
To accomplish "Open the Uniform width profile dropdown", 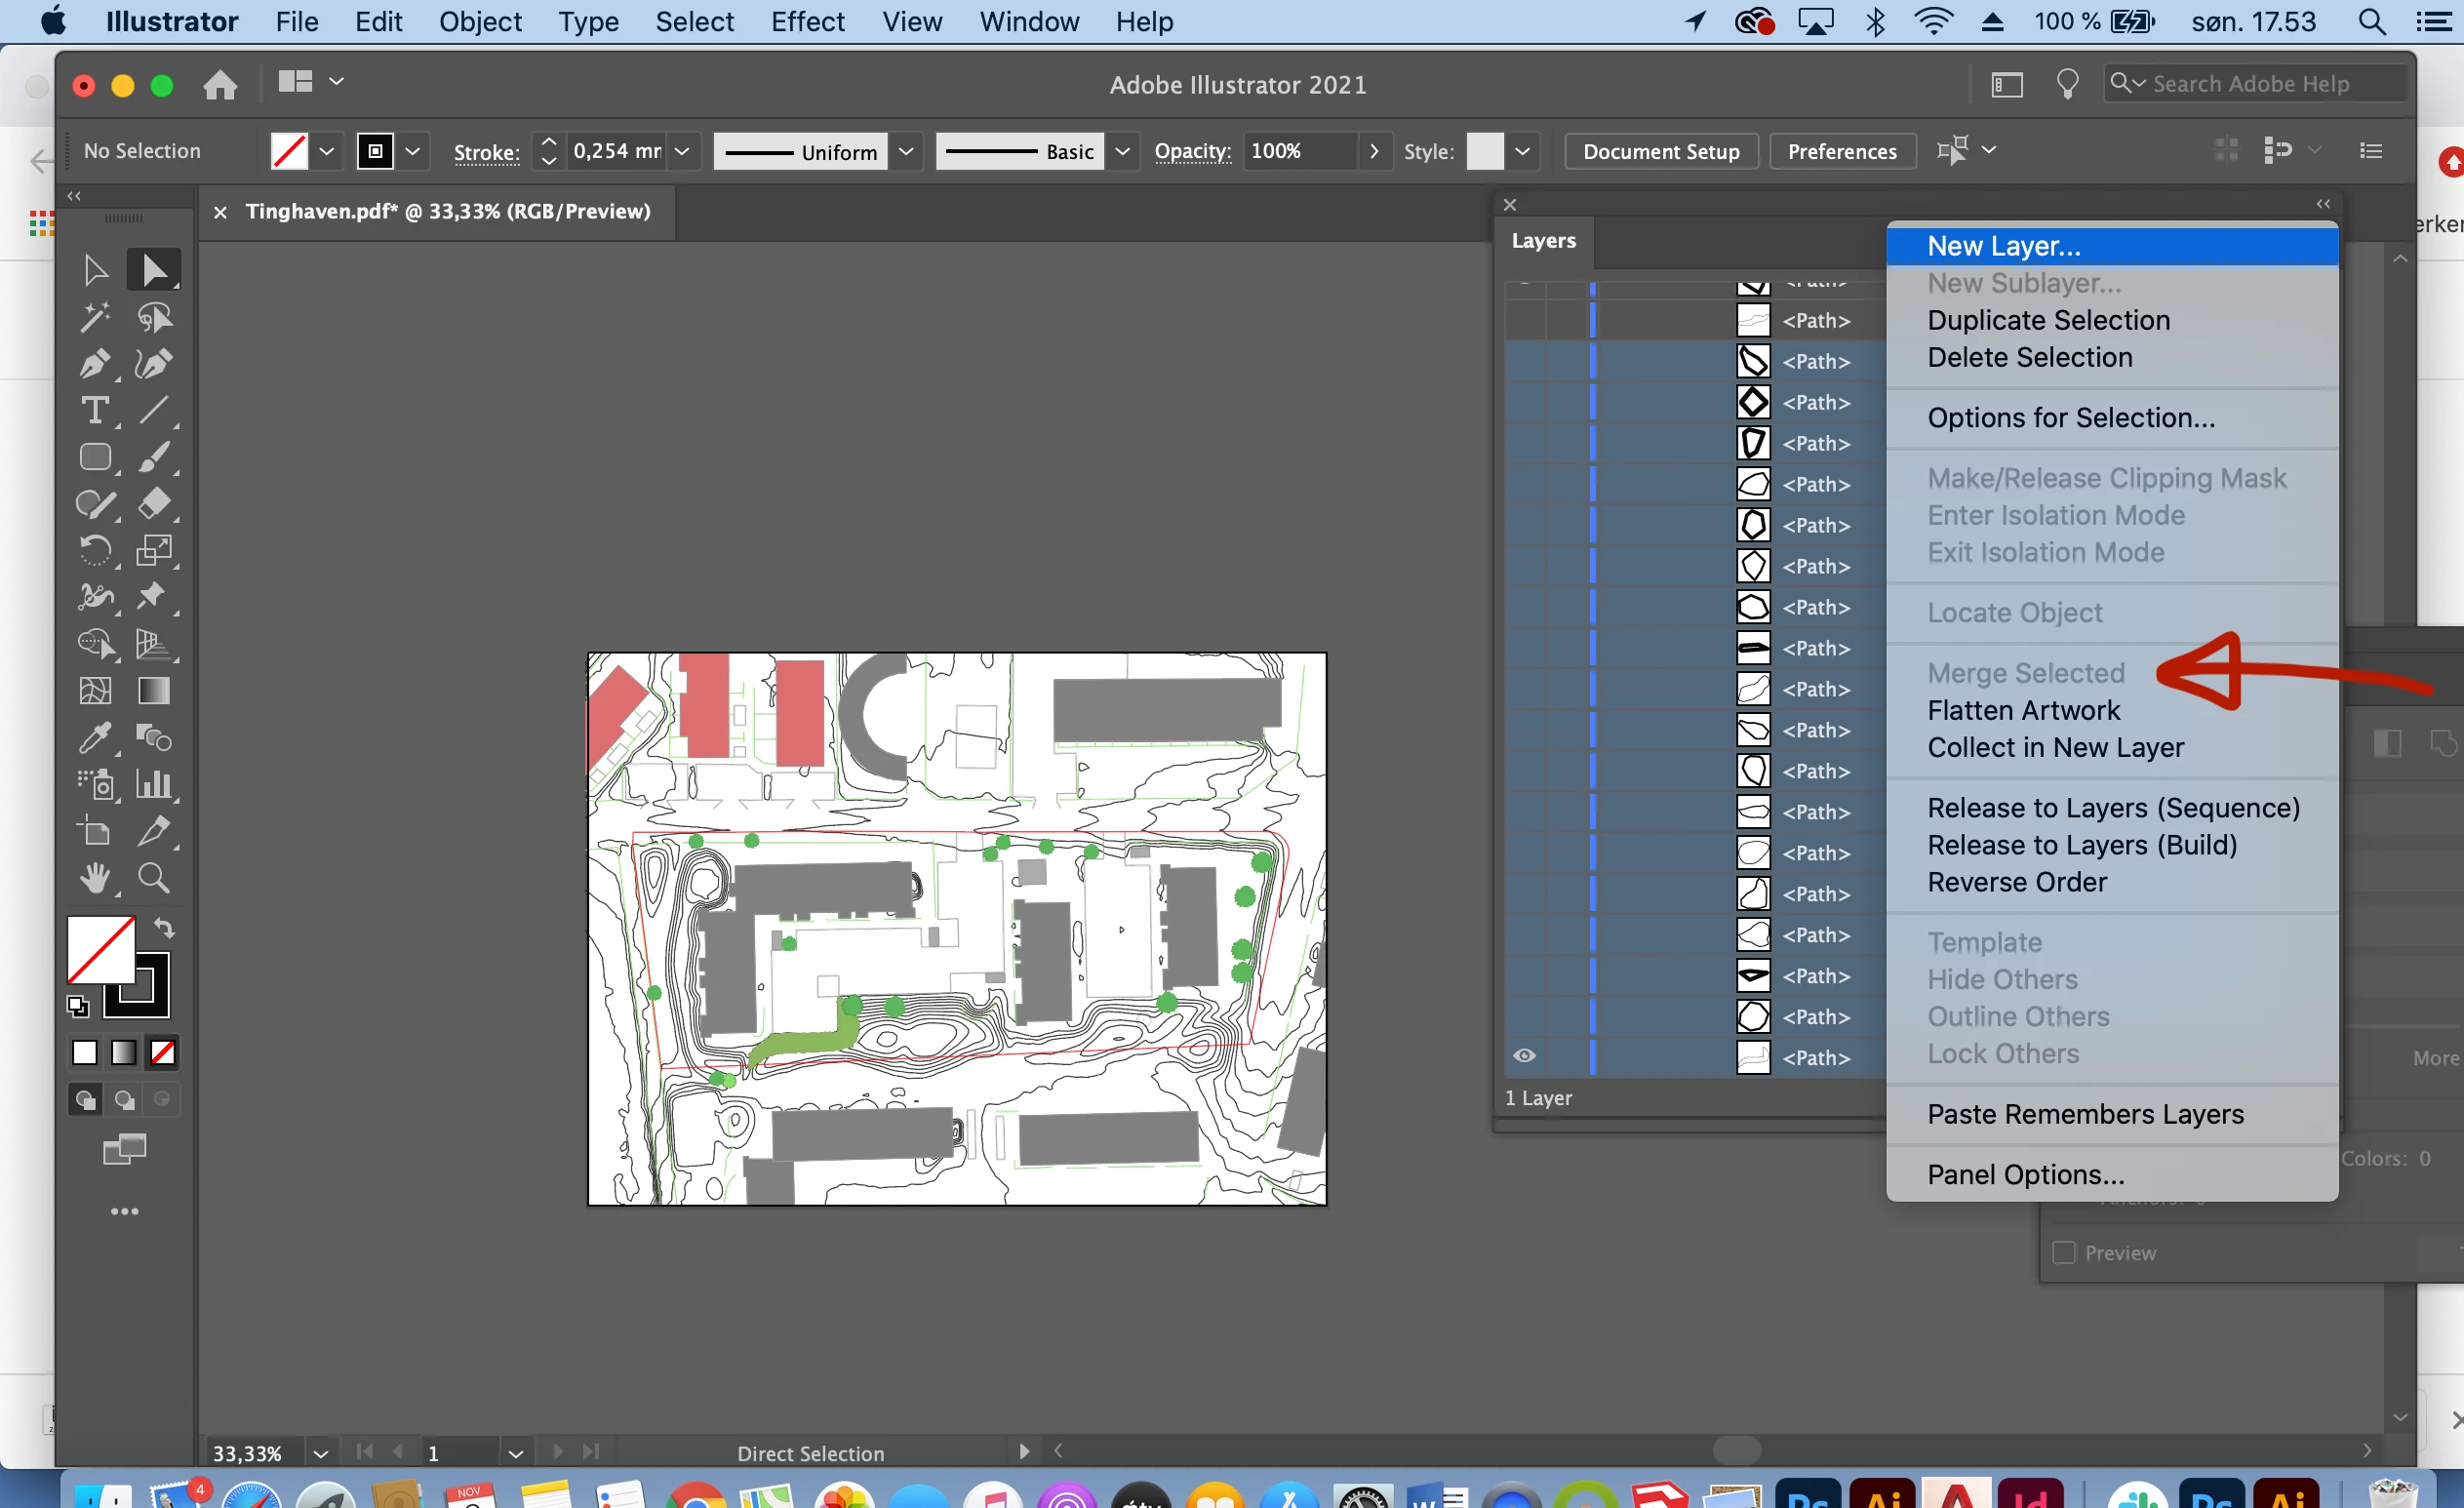I will 906,152.
